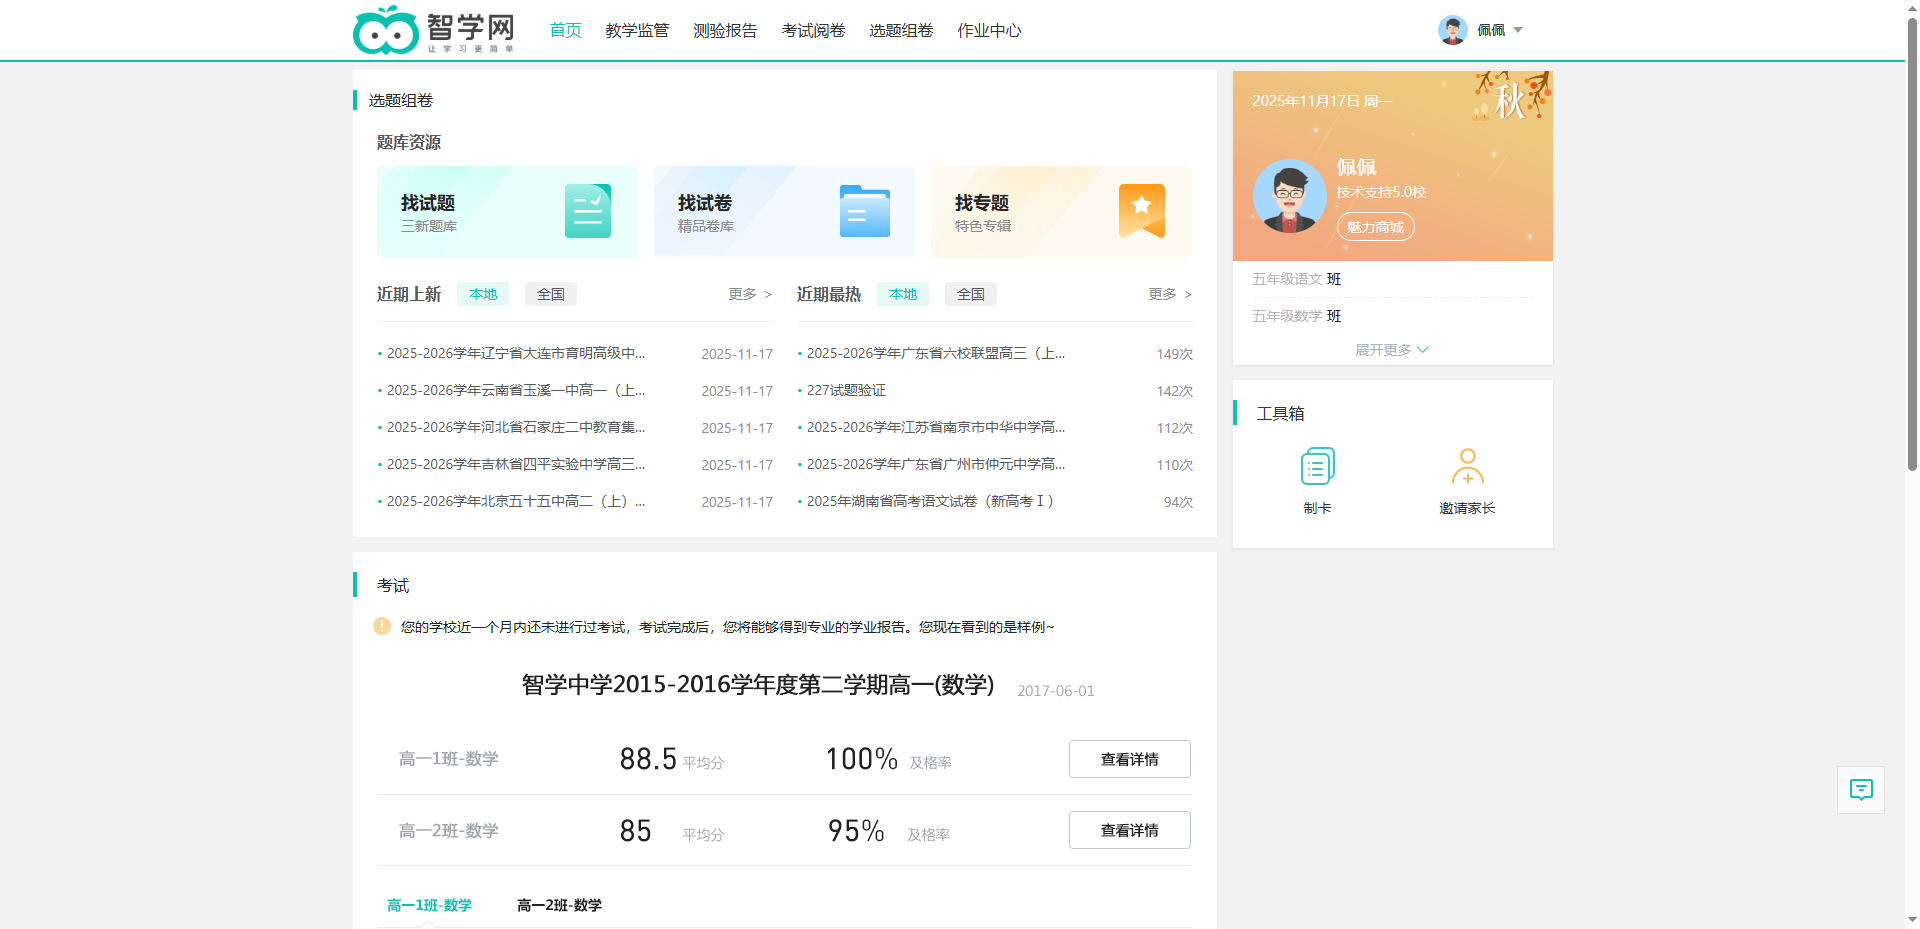Select 本地 filter under 近期上新
This screenshot has height=929, width=1920.
483,294
